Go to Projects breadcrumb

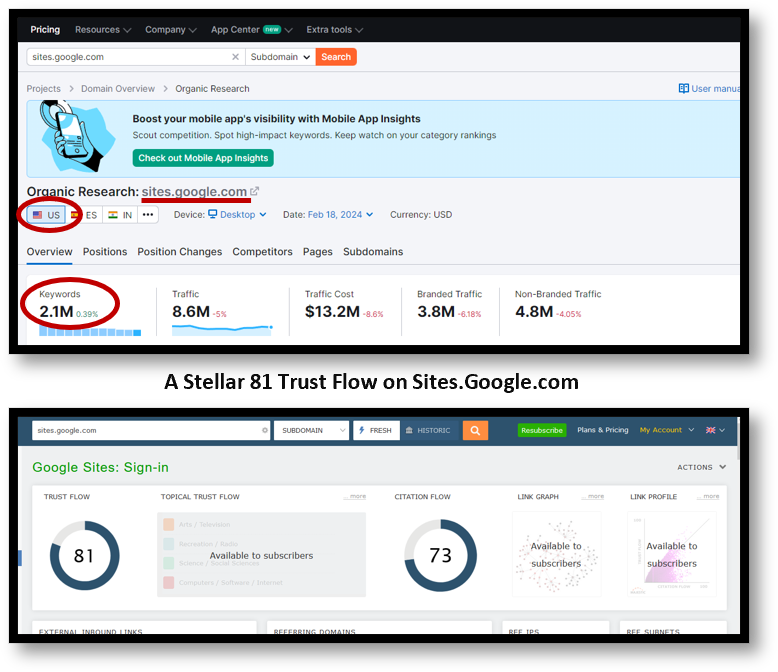click(44, 89)
